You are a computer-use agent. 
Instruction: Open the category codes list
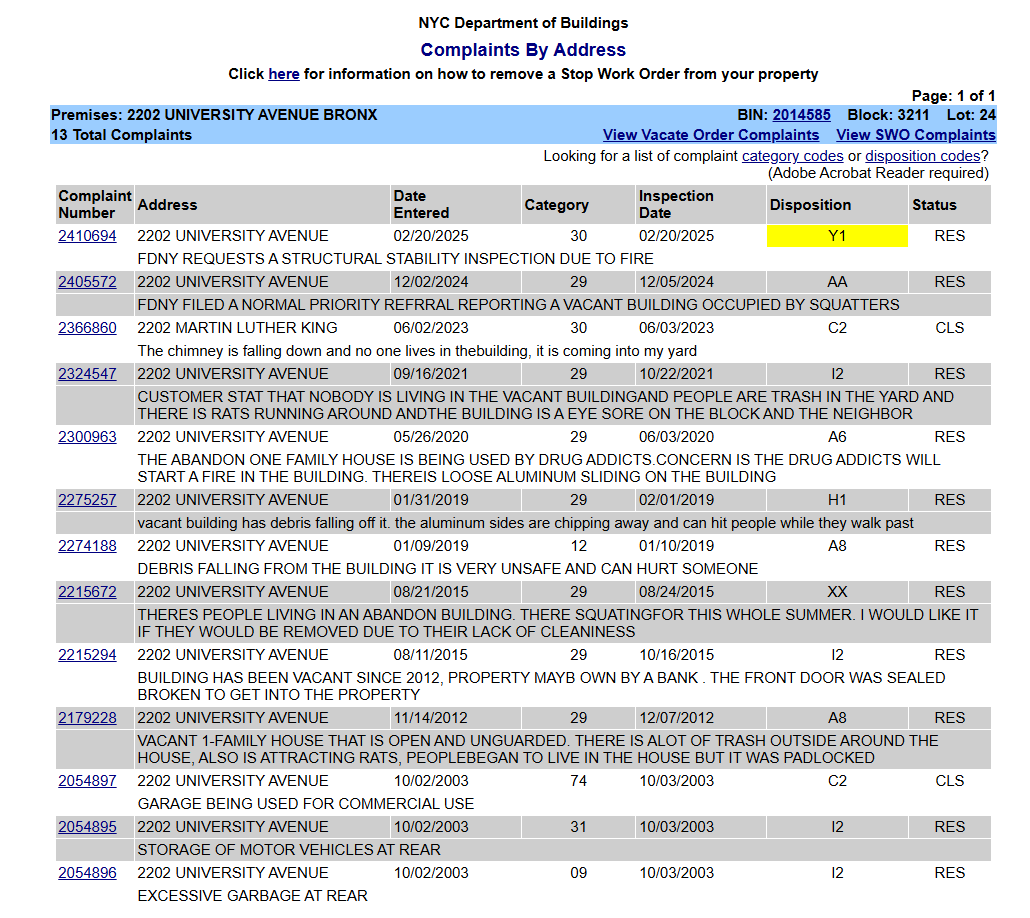point(792,156)
